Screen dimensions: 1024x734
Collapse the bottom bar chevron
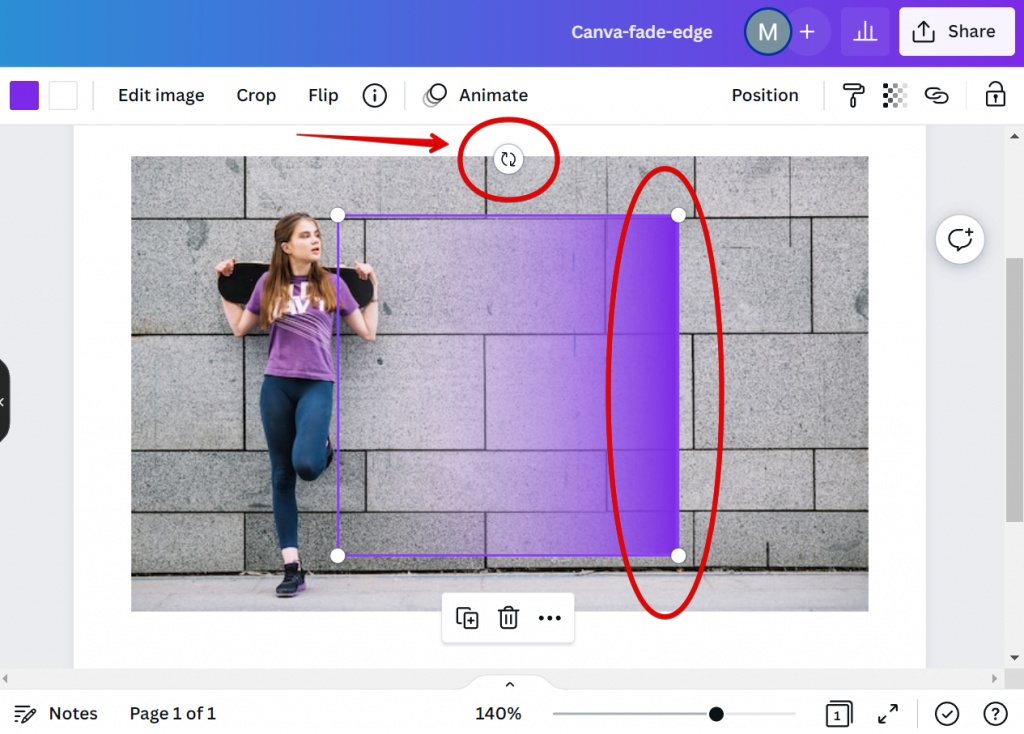point(509,684)
